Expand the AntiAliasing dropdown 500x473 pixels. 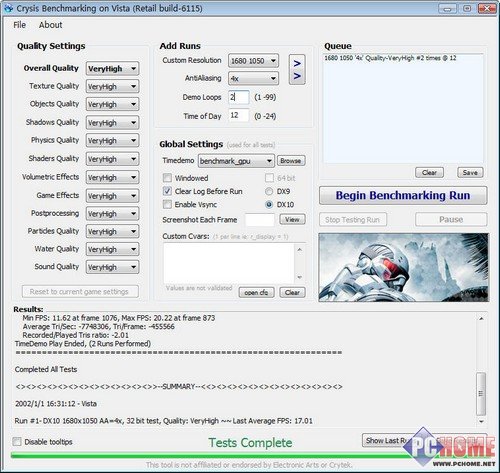[253, 79]
